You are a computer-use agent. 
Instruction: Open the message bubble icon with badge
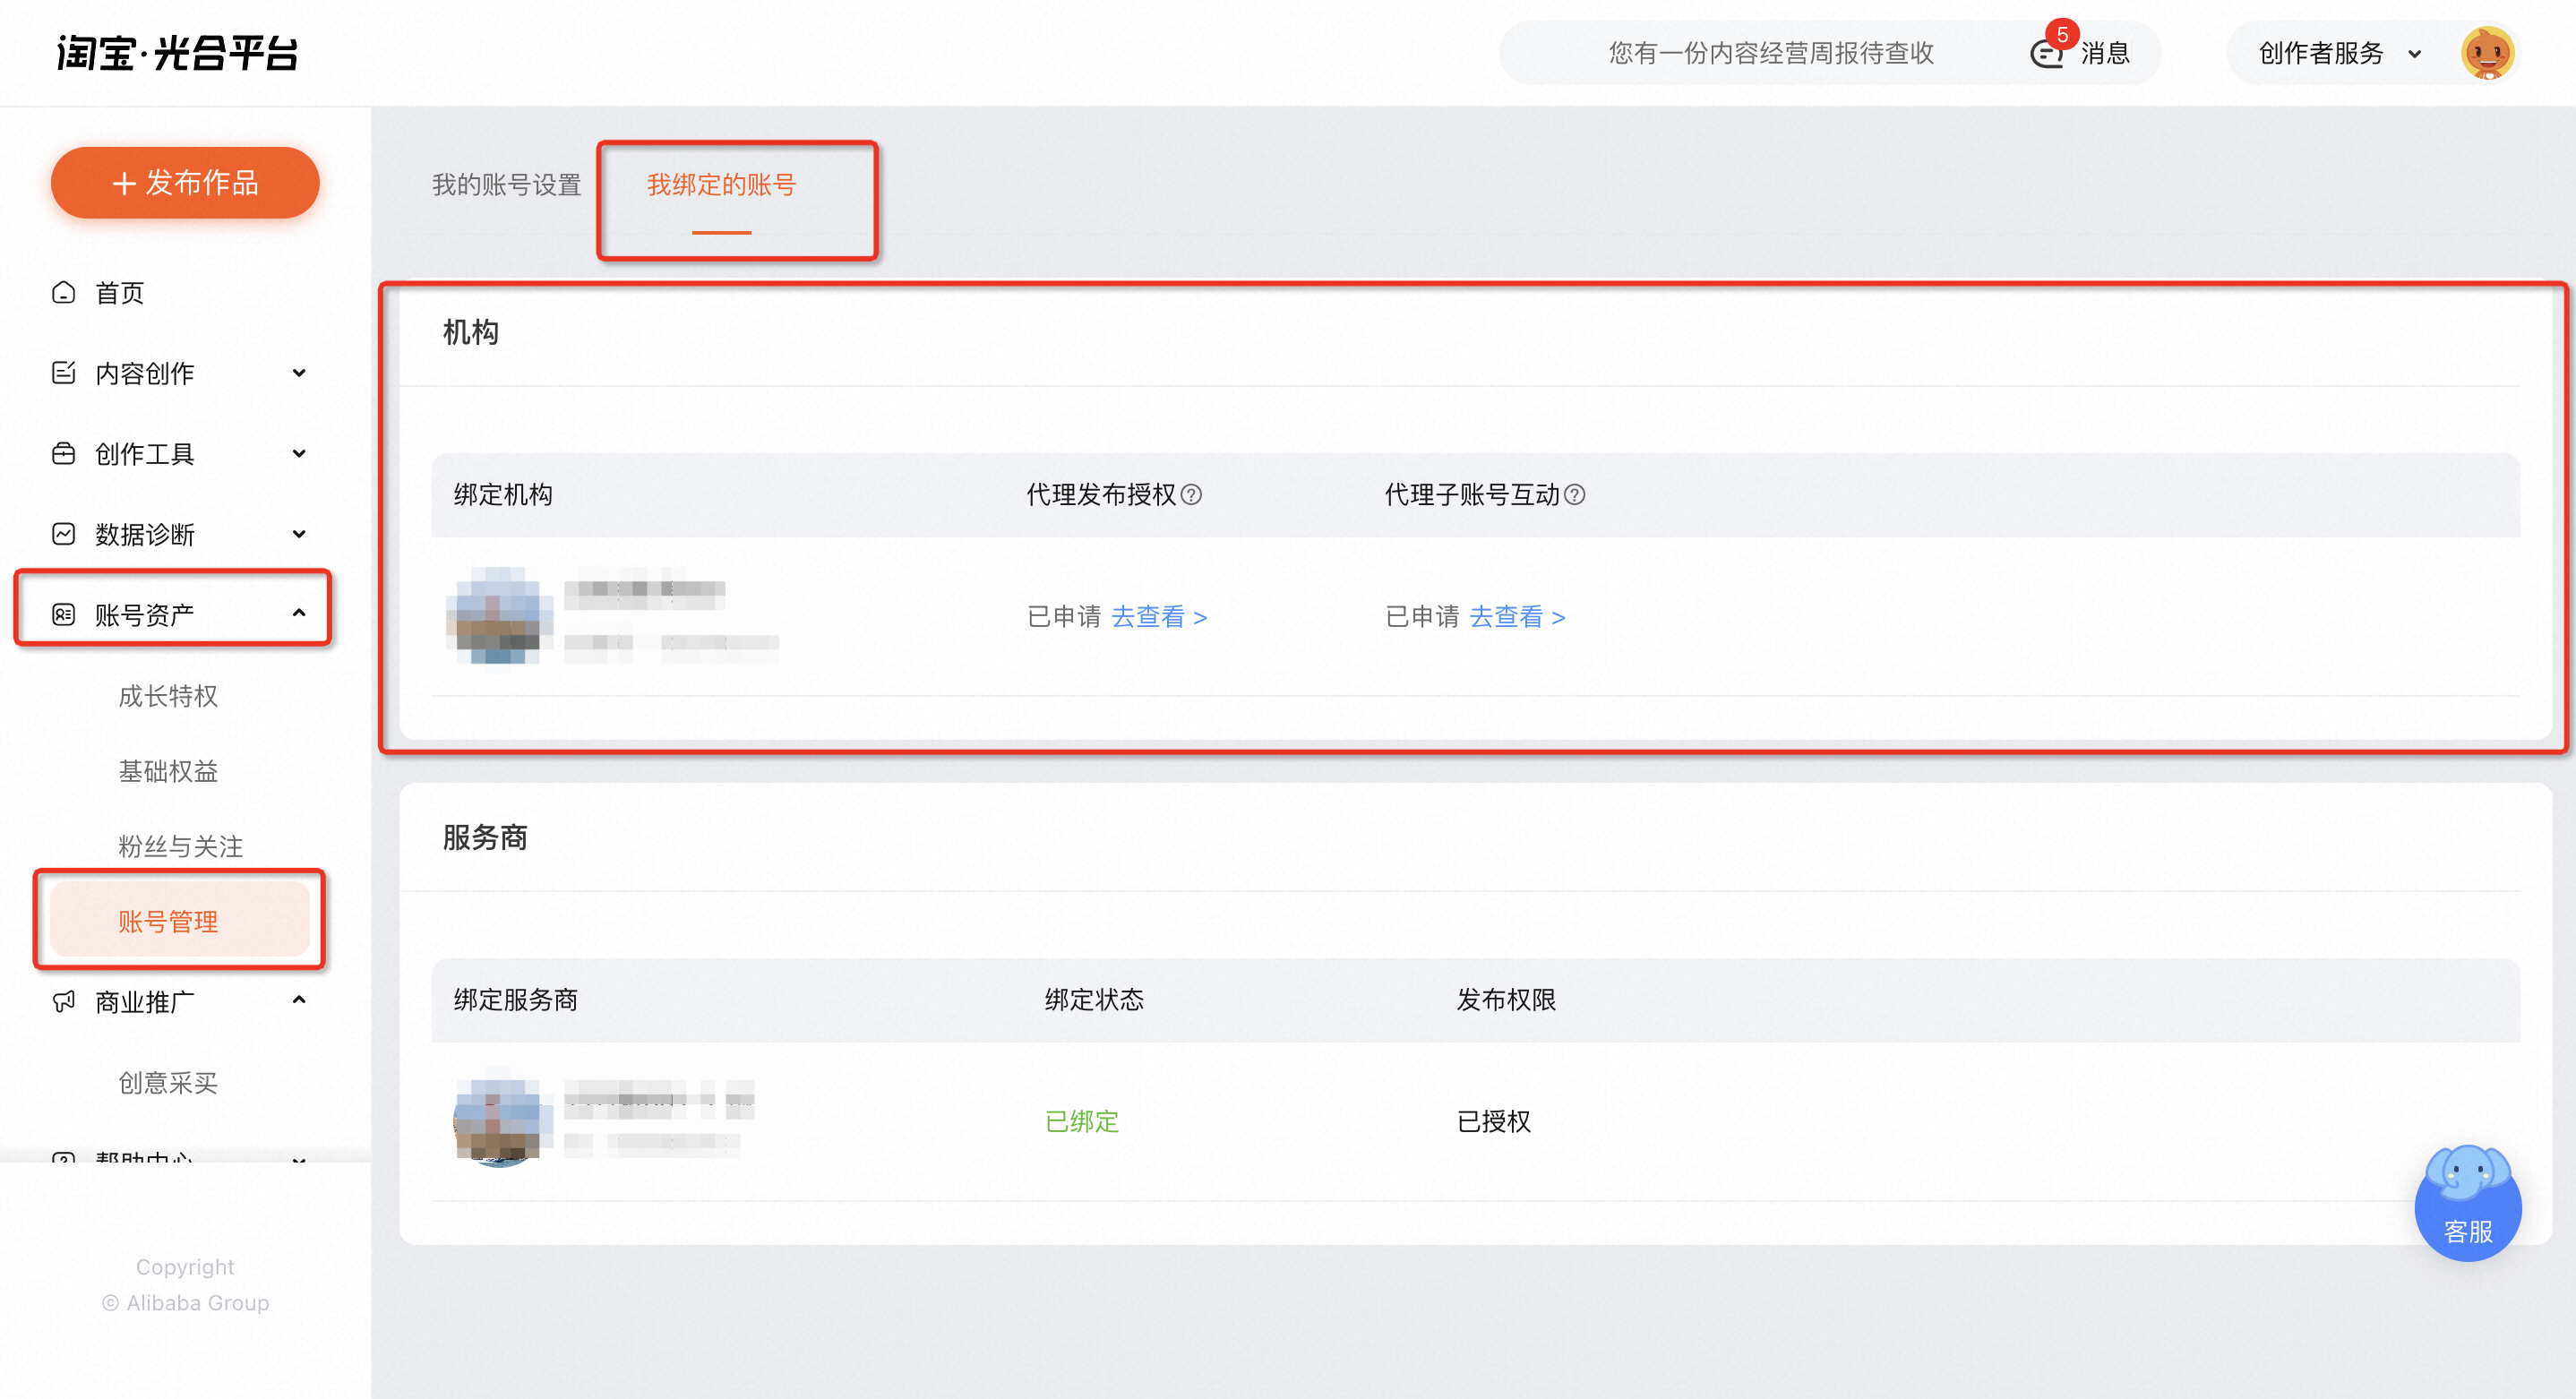2047,53
